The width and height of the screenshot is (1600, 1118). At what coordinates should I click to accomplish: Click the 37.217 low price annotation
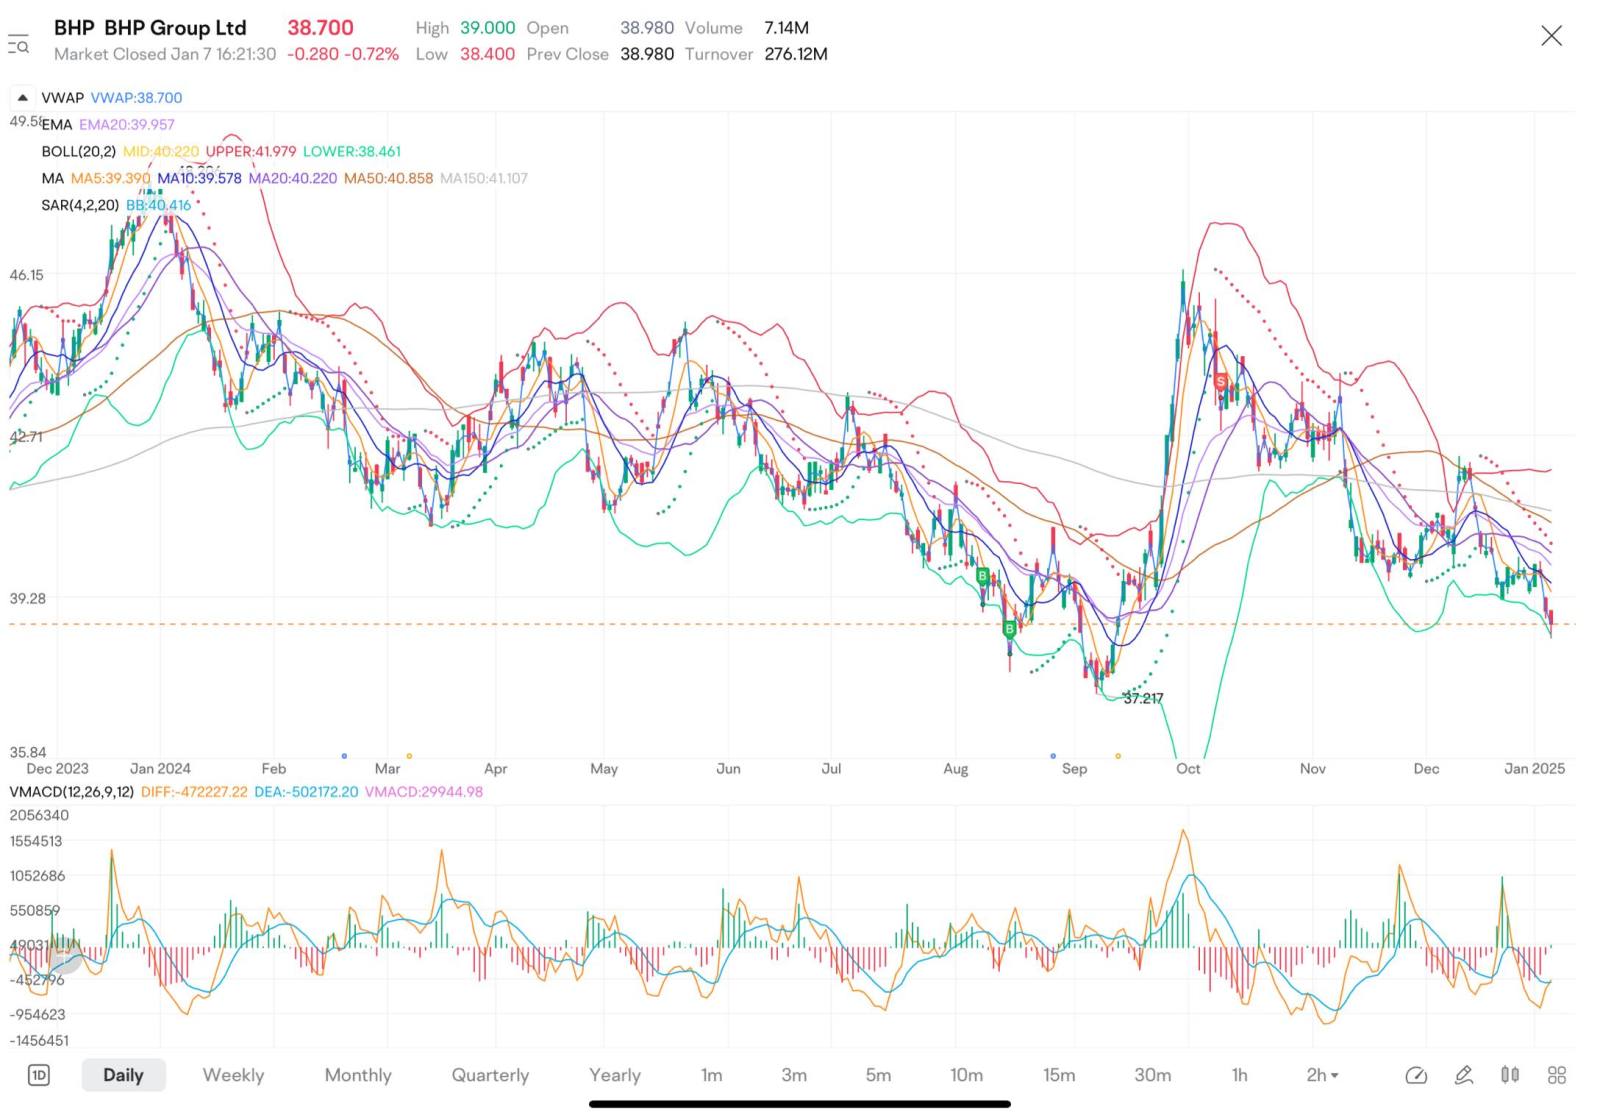(x=1143, y=698)
